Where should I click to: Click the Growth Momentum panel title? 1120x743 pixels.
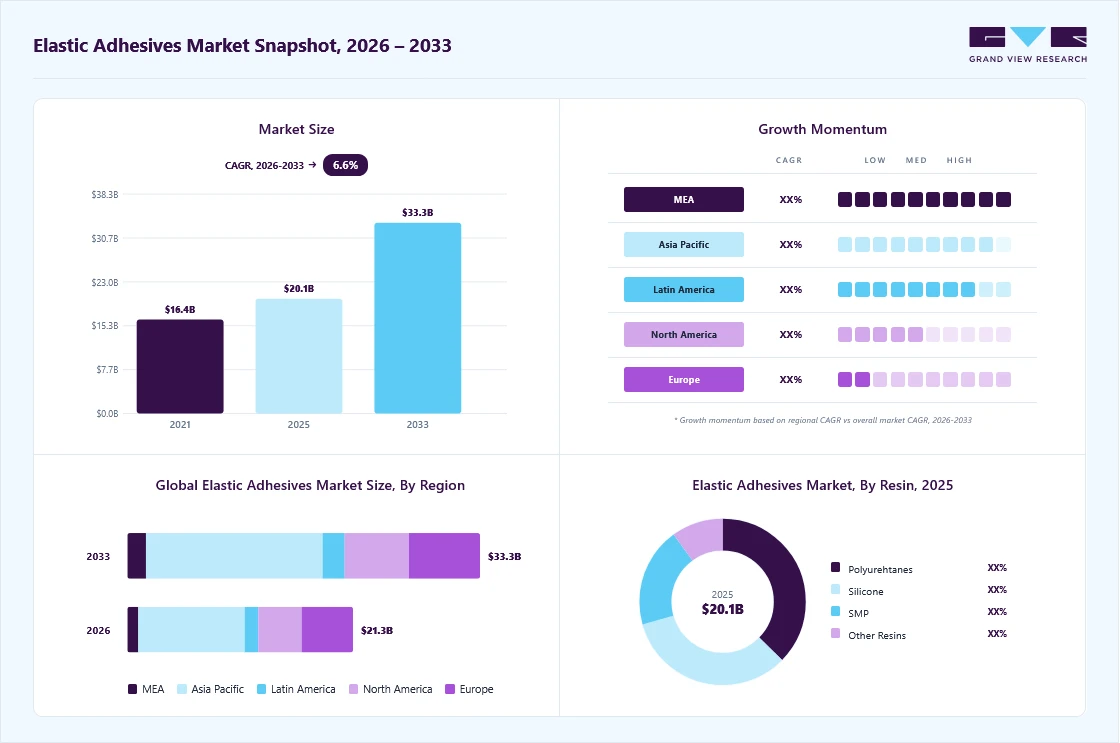point(822,129)
